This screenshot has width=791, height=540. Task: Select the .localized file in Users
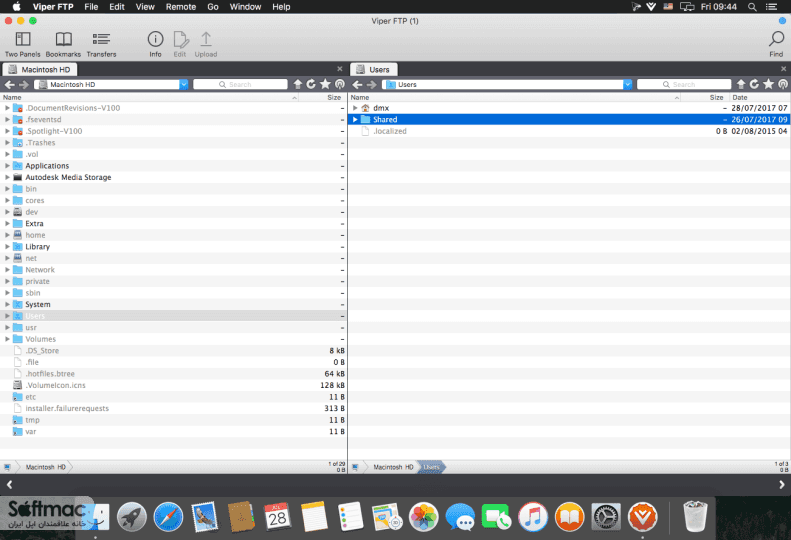(569, 131)
